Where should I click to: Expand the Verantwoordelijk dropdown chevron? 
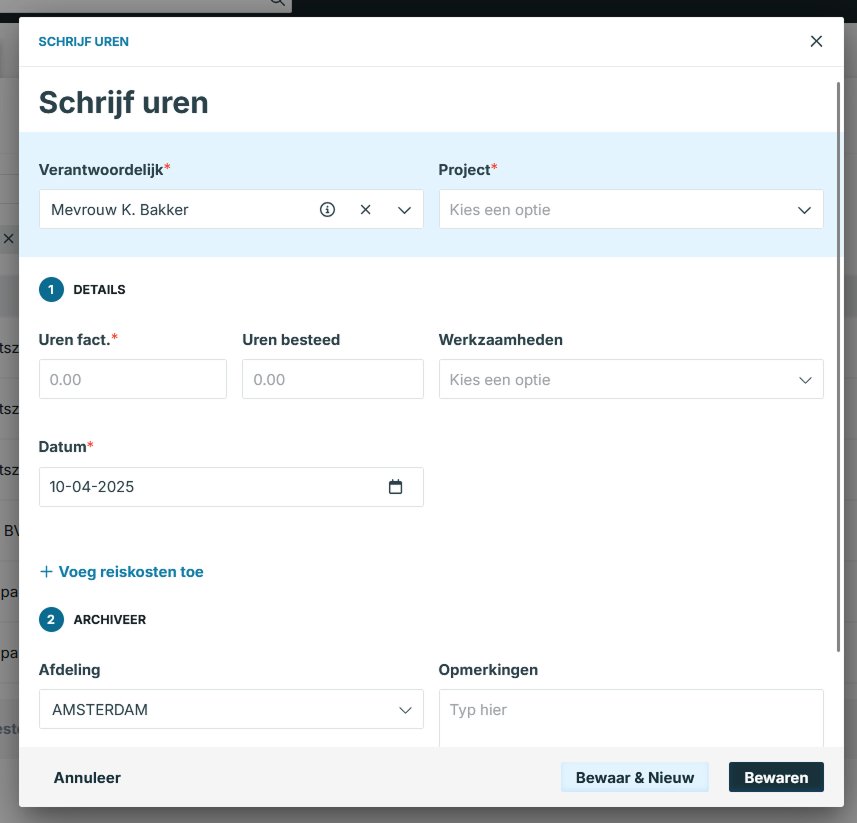pos(404,210)
